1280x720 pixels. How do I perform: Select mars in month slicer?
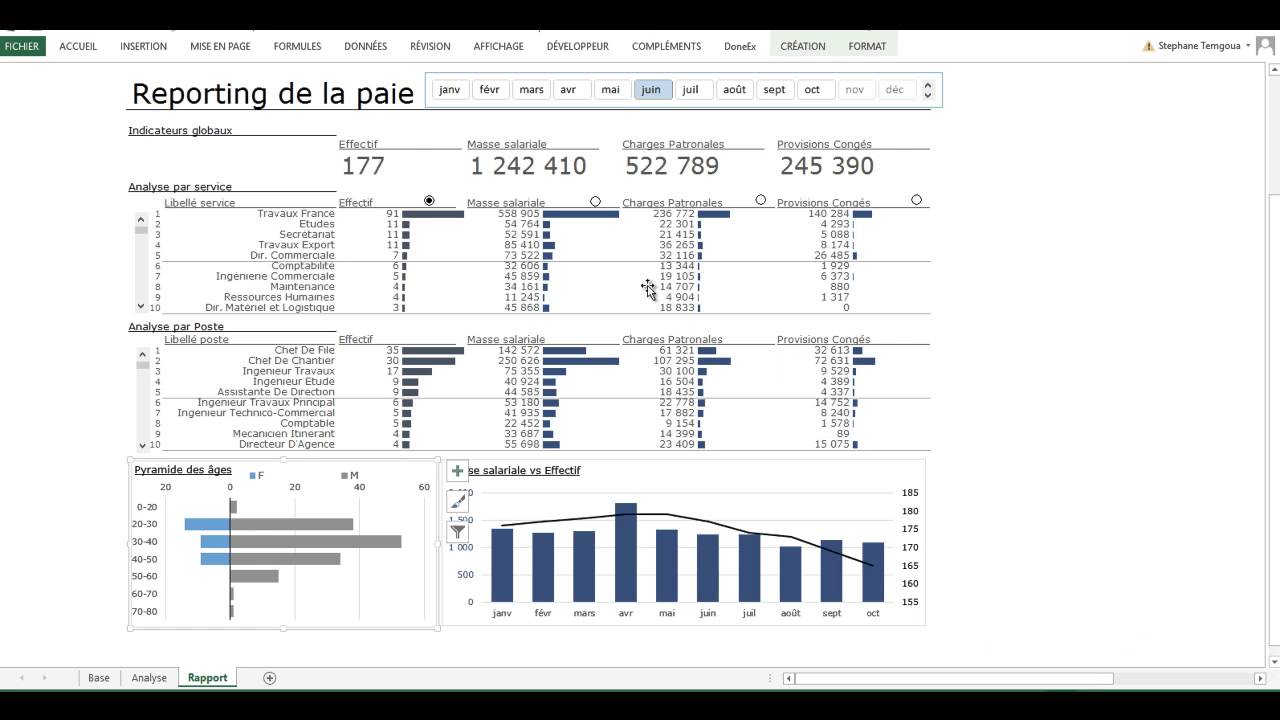(x=531, y=89)
